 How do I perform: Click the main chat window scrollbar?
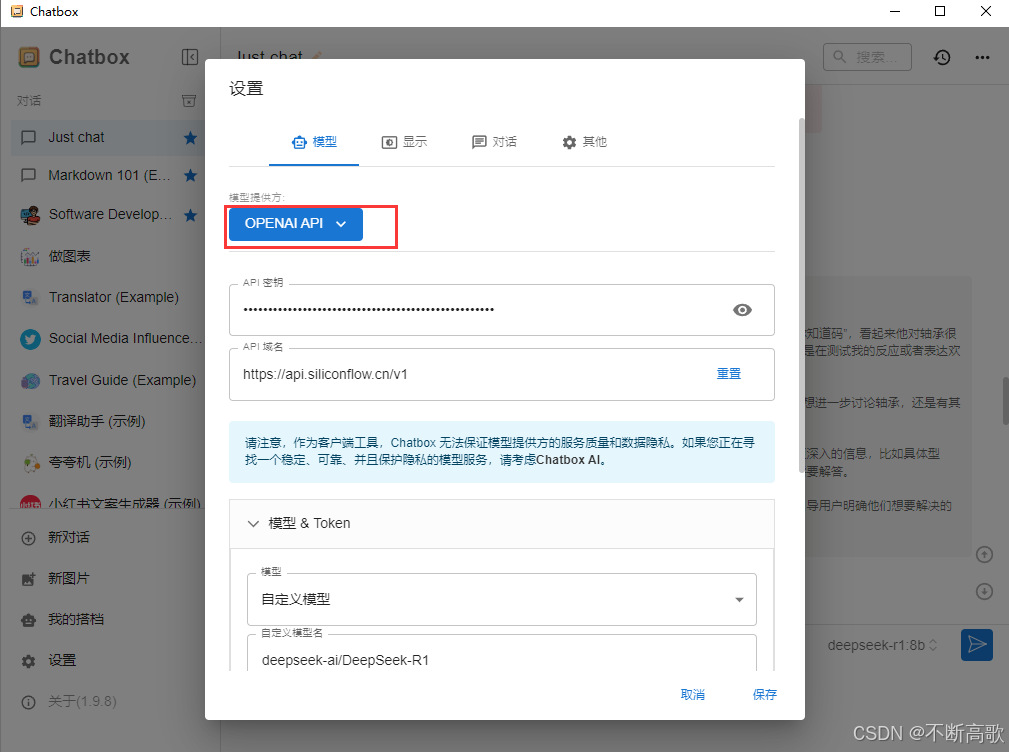[x=1005, y=401]
